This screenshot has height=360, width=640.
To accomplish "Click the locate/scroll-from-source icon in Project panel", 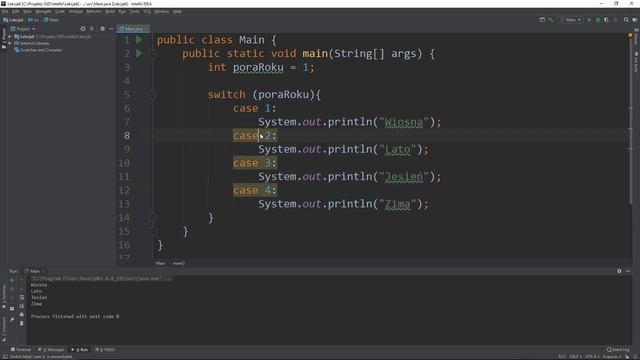I will [83, 29].
